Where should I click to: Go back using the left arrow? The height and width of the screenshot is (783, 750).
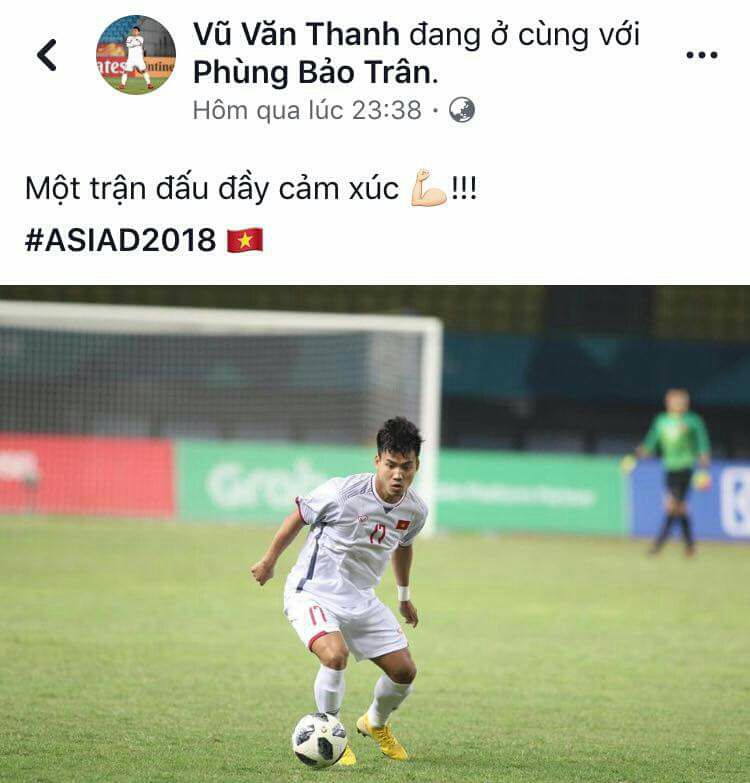pyautogui.click(x=47, y=54)
